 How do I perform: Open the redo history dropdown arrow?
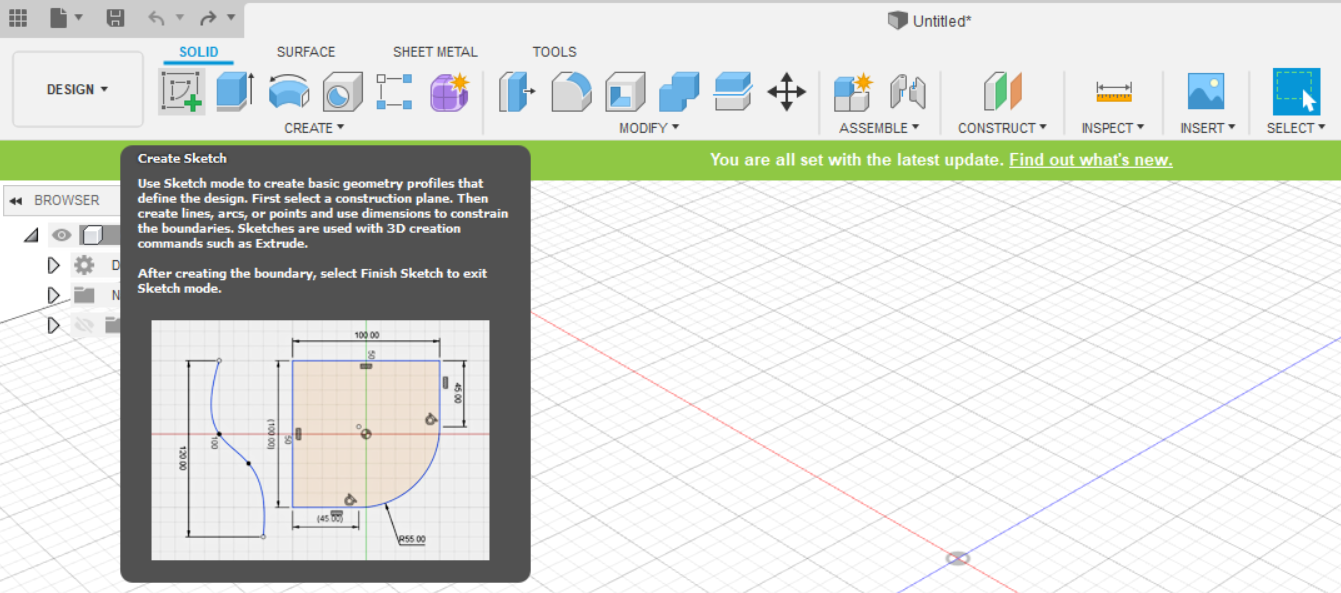pos(231,17)
